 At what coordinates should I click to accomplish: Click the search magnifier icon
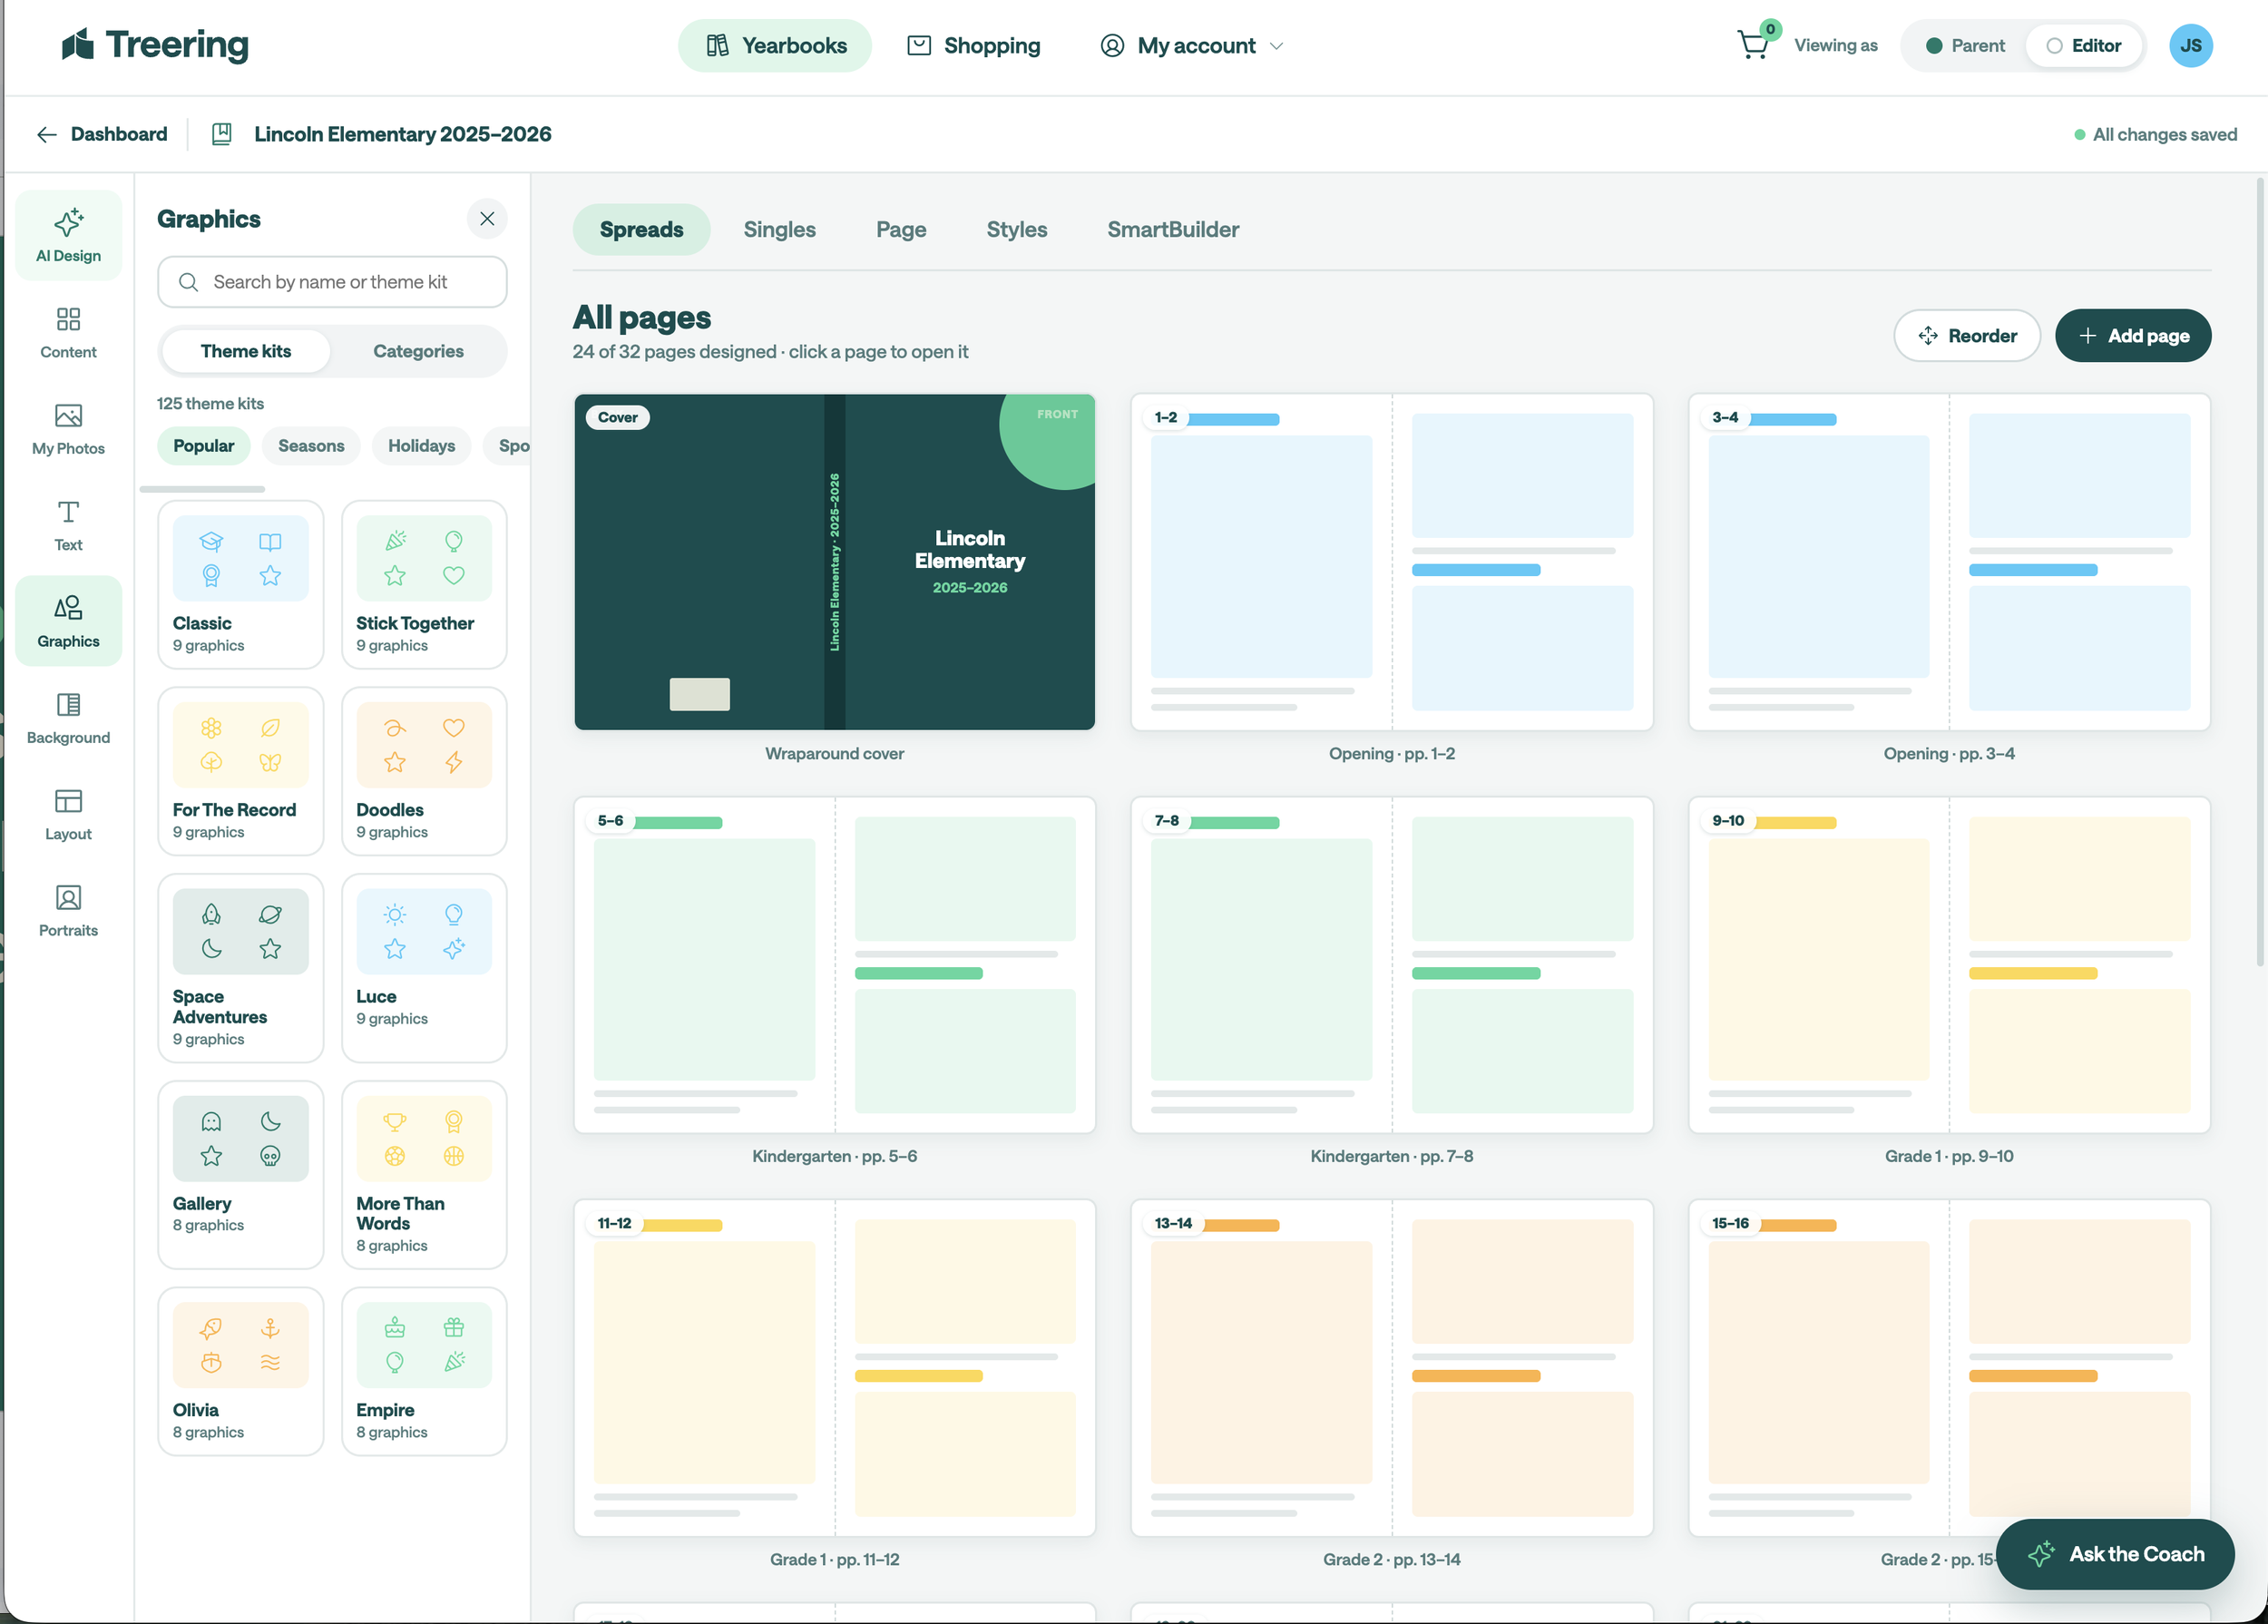tap(188, 282)
